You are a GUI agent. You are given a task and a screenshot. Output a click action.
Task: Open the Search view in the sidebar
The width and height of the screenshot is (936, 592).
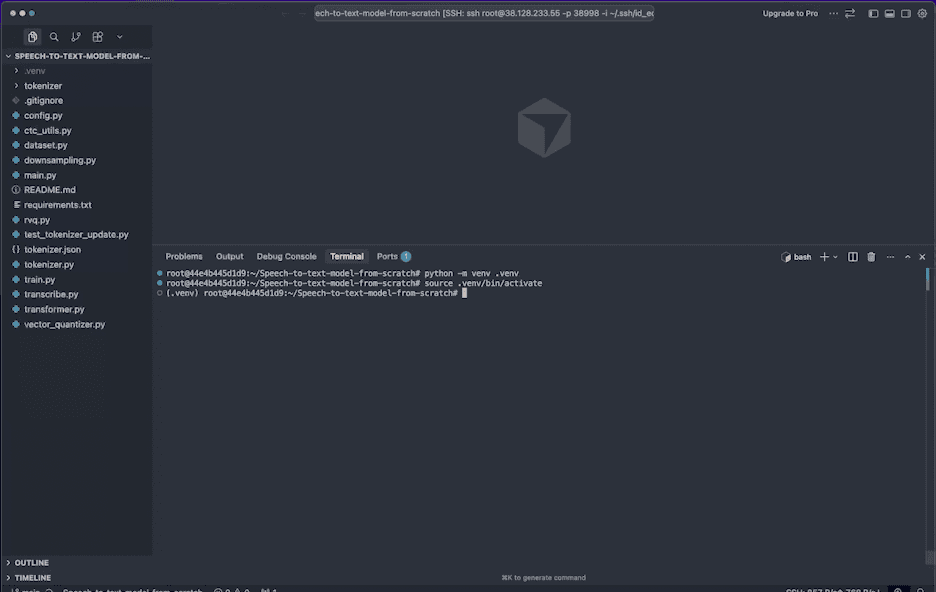pos(55,36)
